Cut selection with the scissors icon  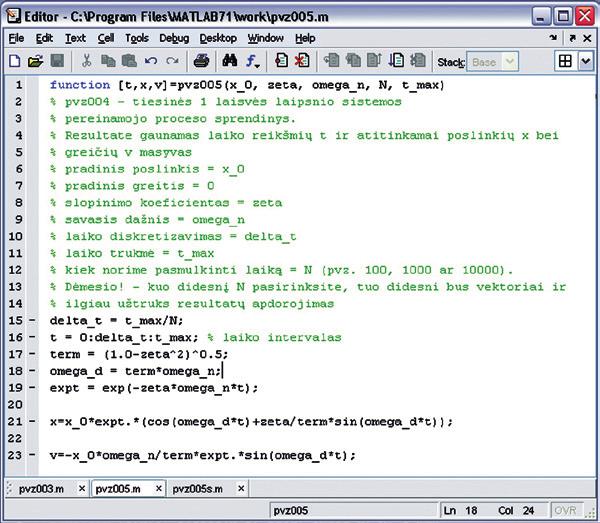click(86, 61)
